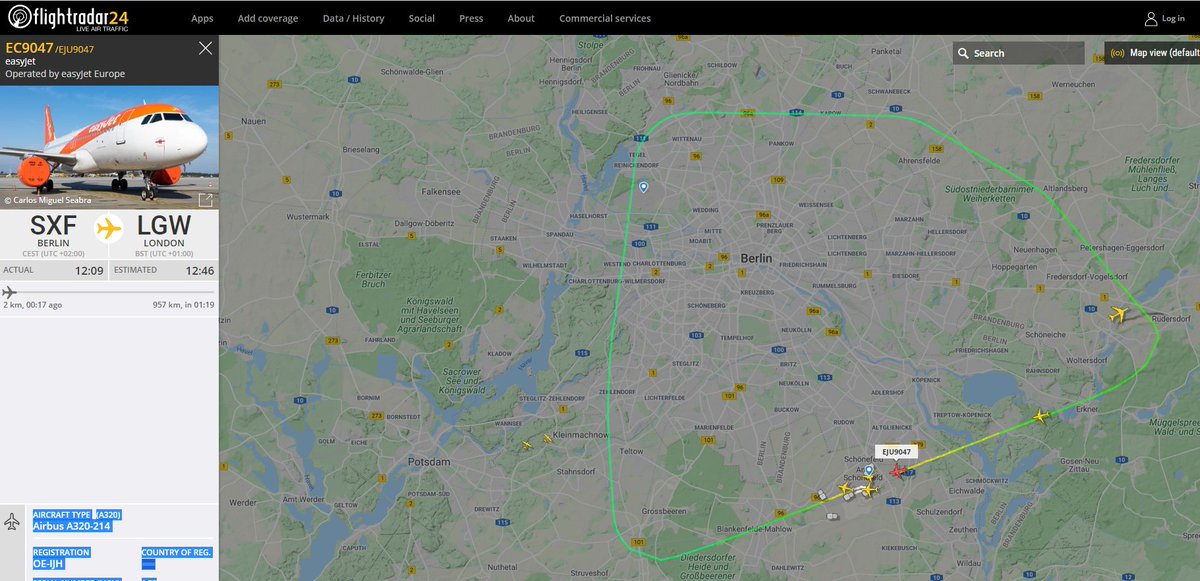Click the blue airport pin at Tegel
The height and width of the screenshot is (581, 1200).
pos(643,187)
